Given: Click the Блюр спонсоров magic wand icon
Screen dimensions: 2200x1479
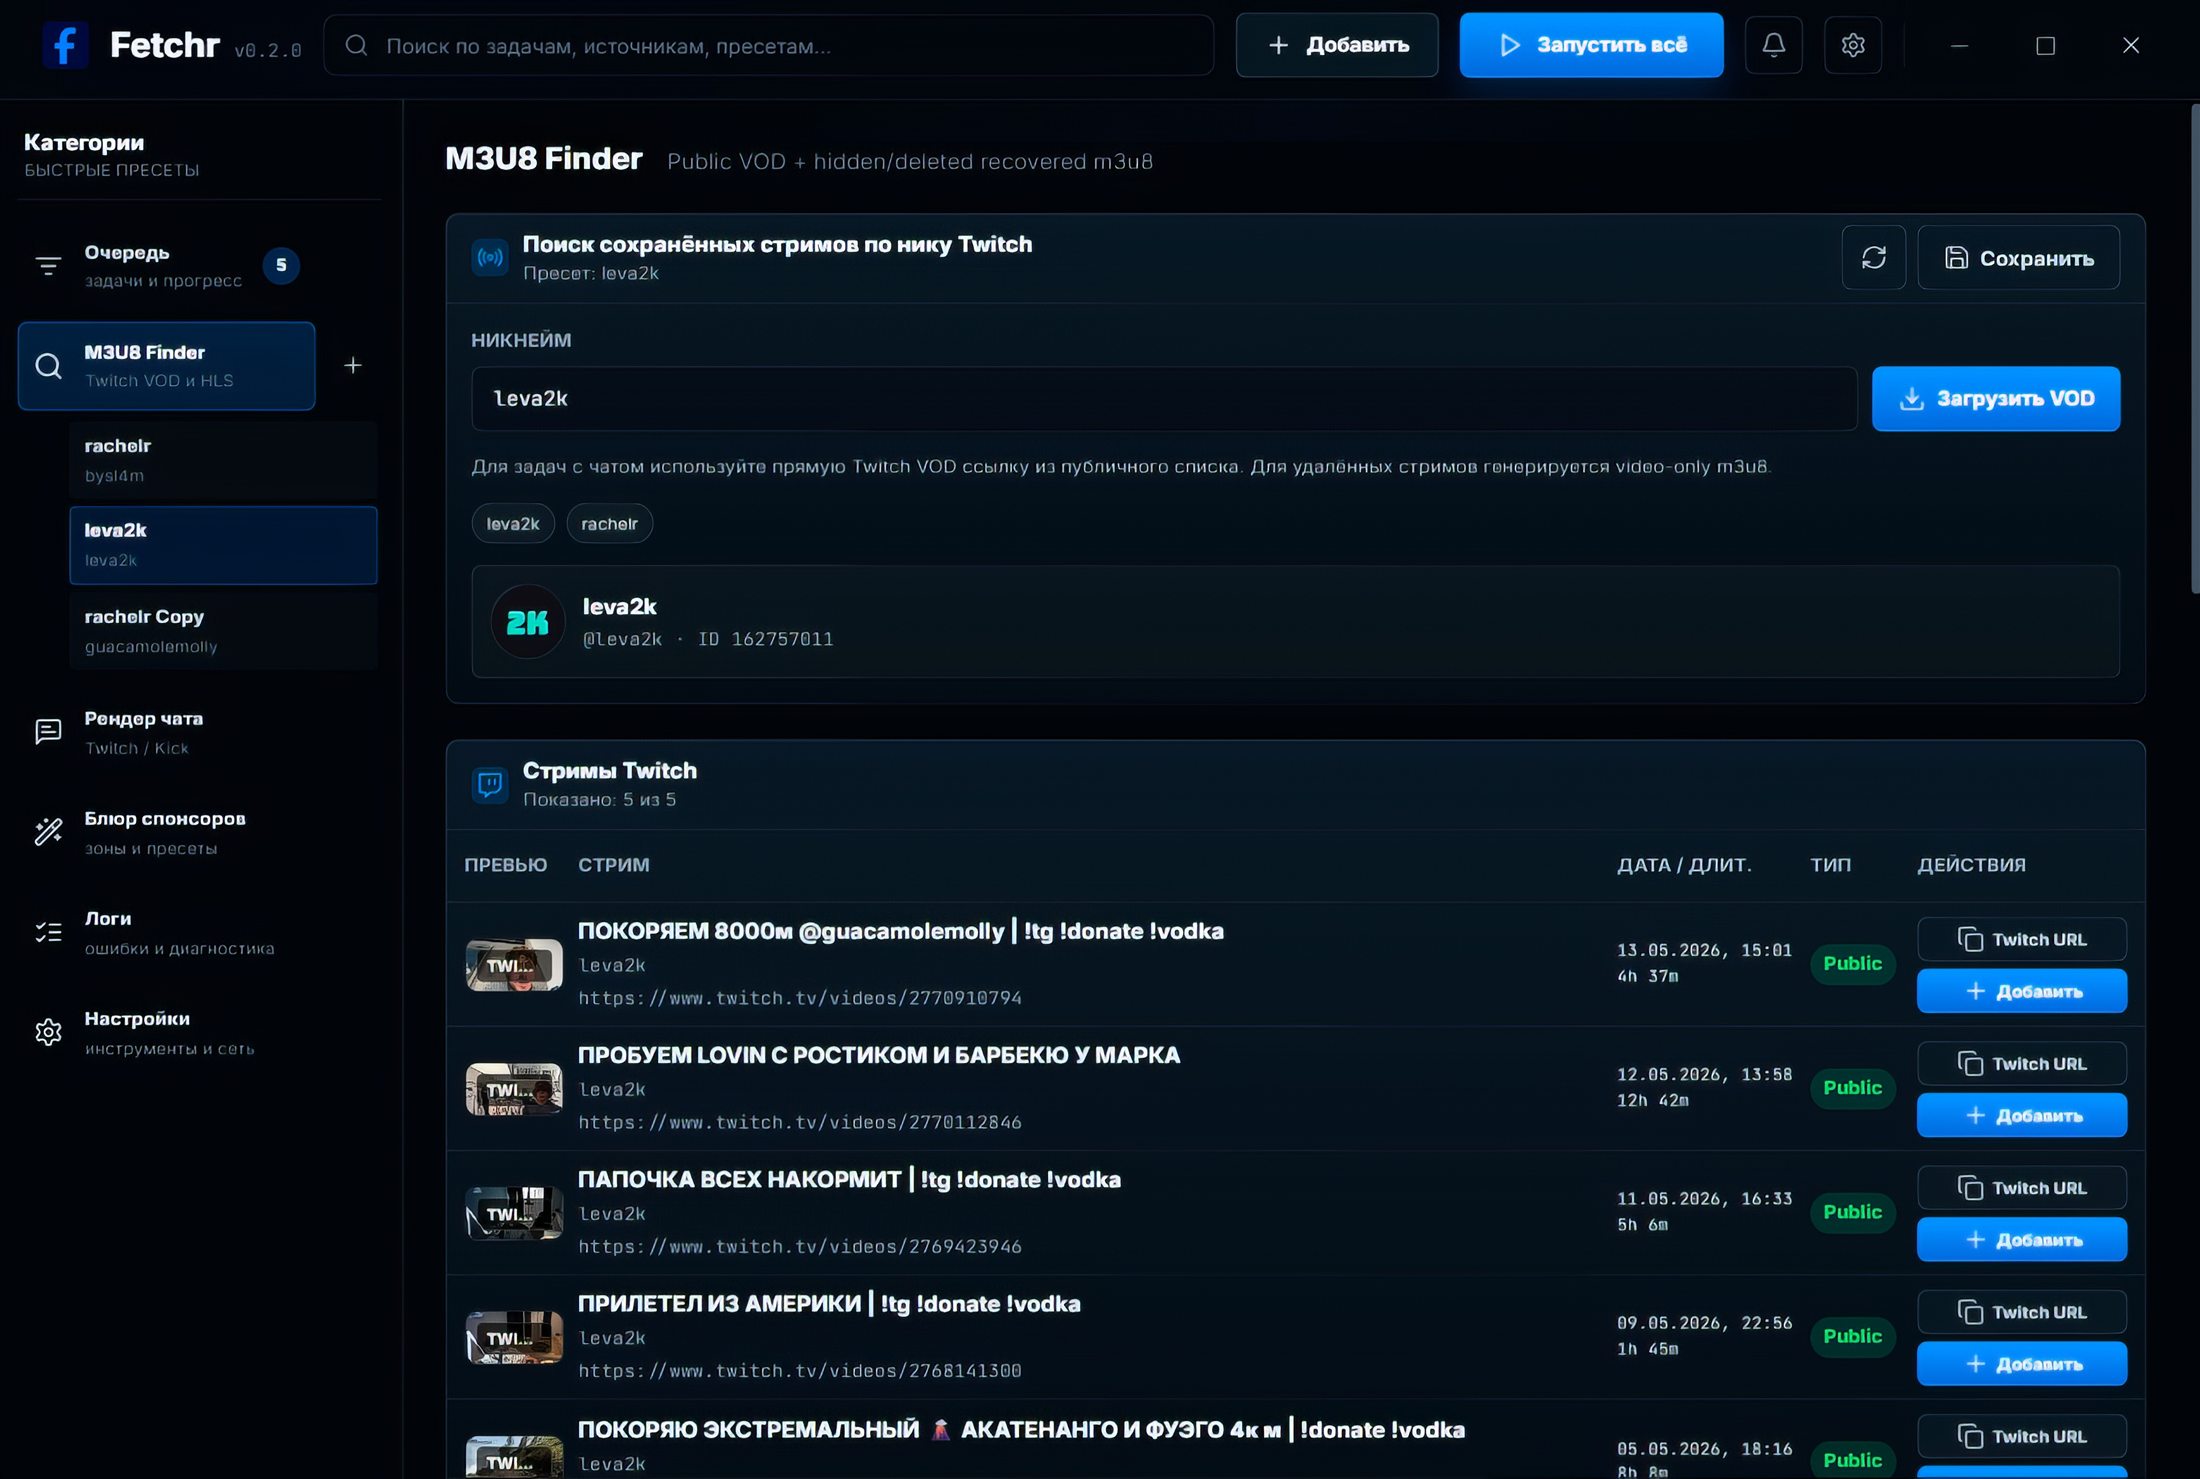Looking at the screenshot, I should click(48, 832).
